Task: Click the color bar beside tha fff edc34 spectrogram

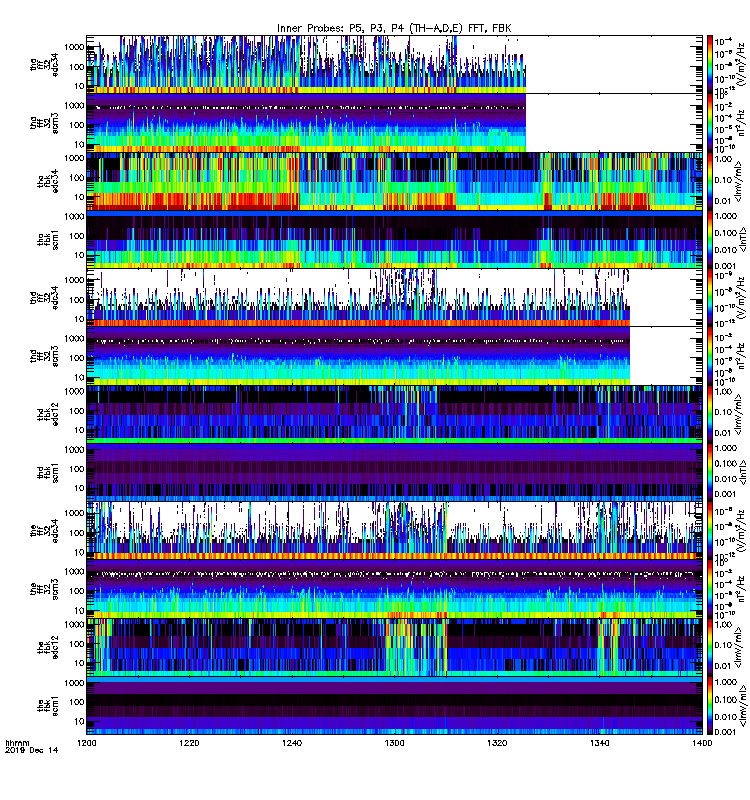Action: coord(710,64)
